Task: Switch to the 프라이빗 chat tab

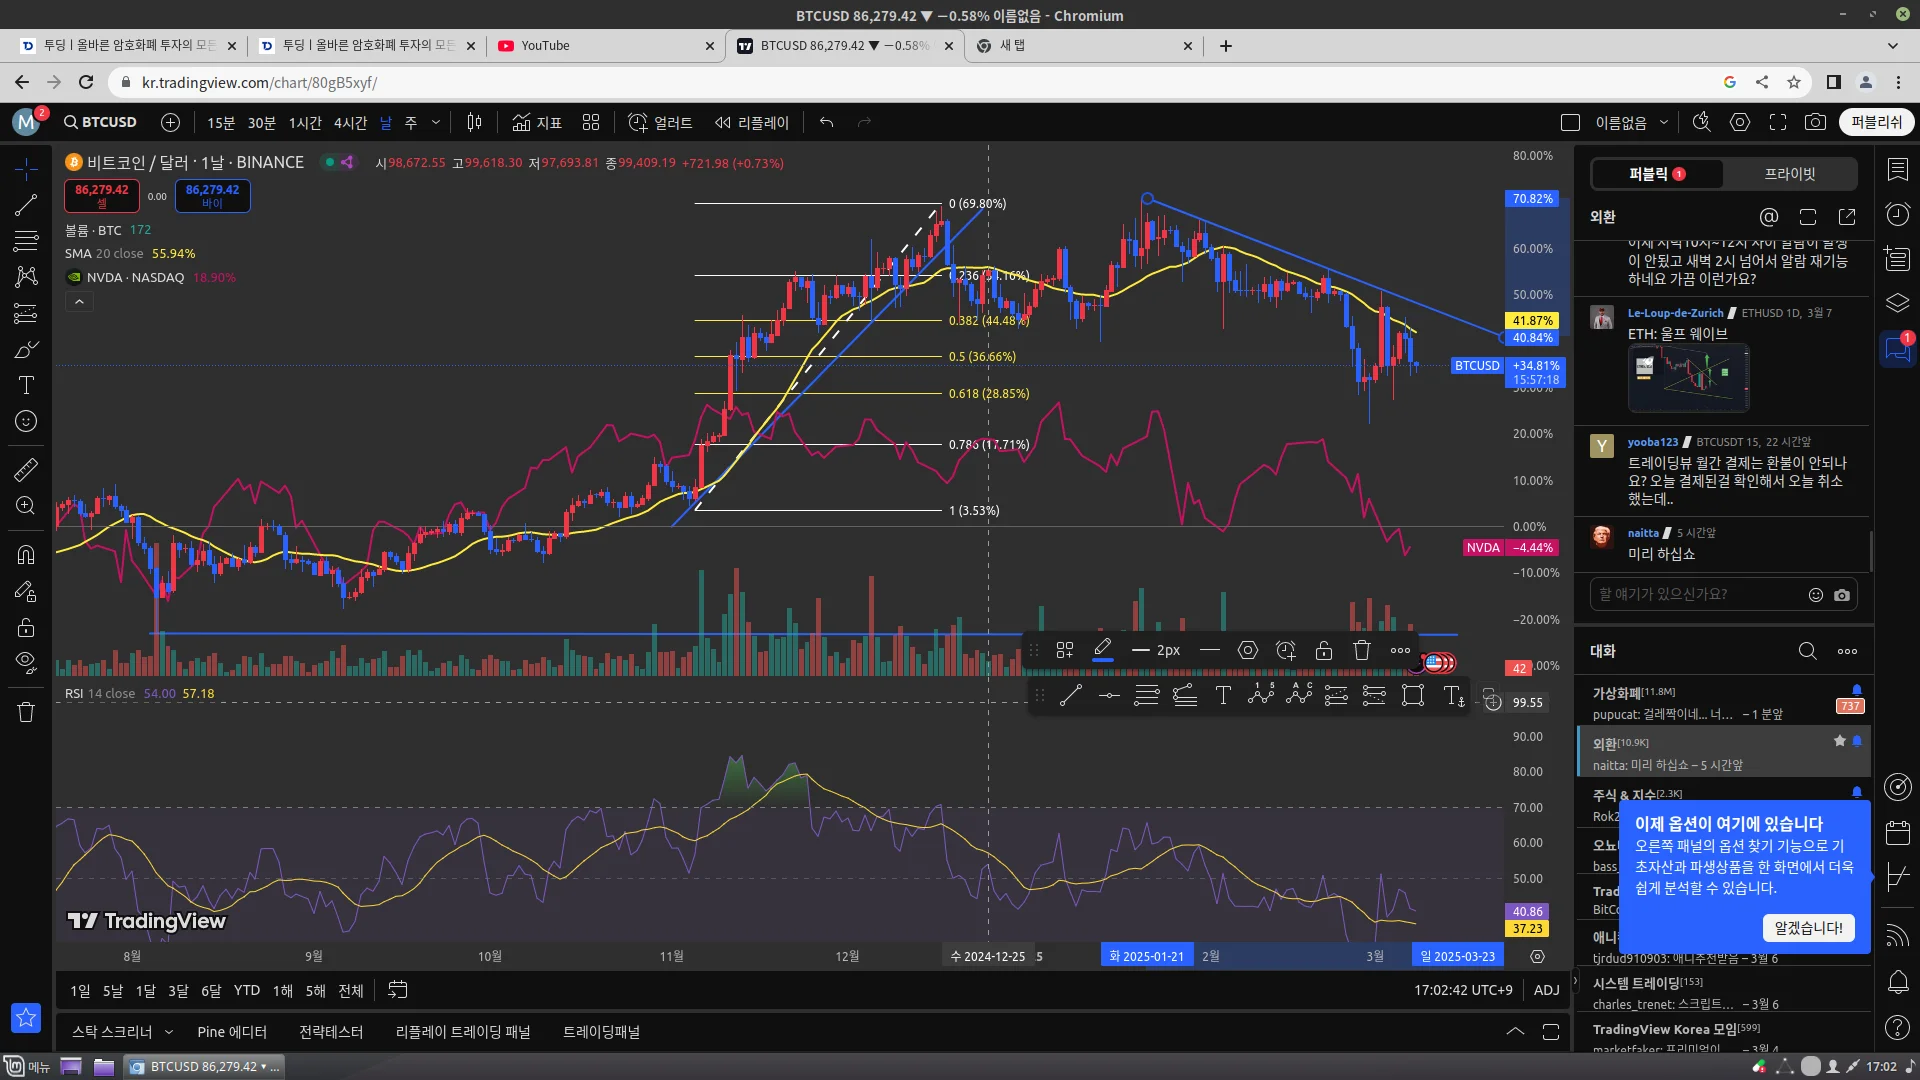Action: 1789,174
